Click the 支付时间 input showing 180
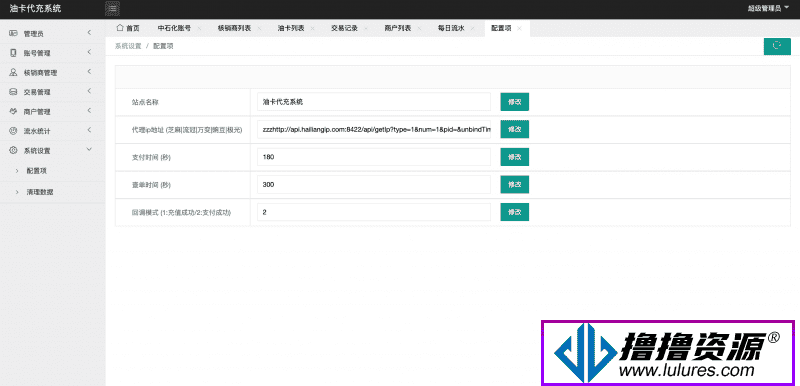This screenshot has height=386, width=800. pos(373,157)
